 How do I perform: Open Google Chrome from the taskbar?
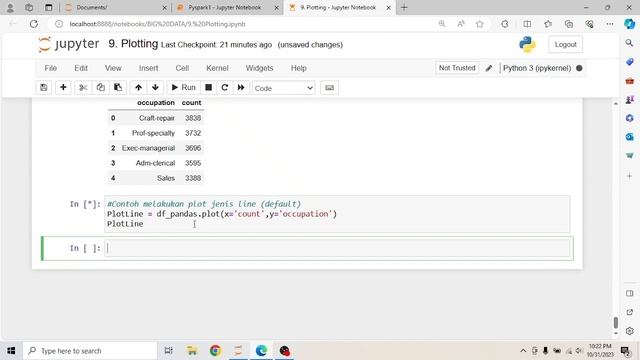coord(215,351)
